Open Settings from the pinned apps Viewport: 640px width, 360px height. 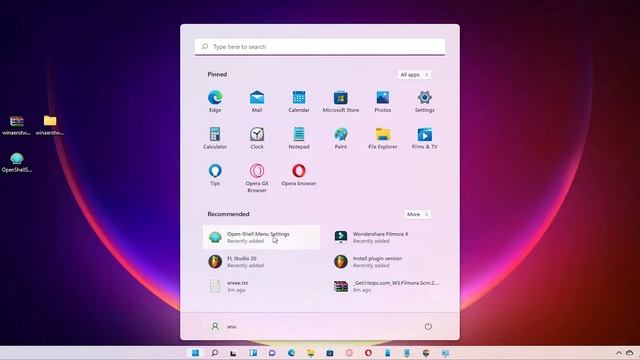[x=424, y=101]
